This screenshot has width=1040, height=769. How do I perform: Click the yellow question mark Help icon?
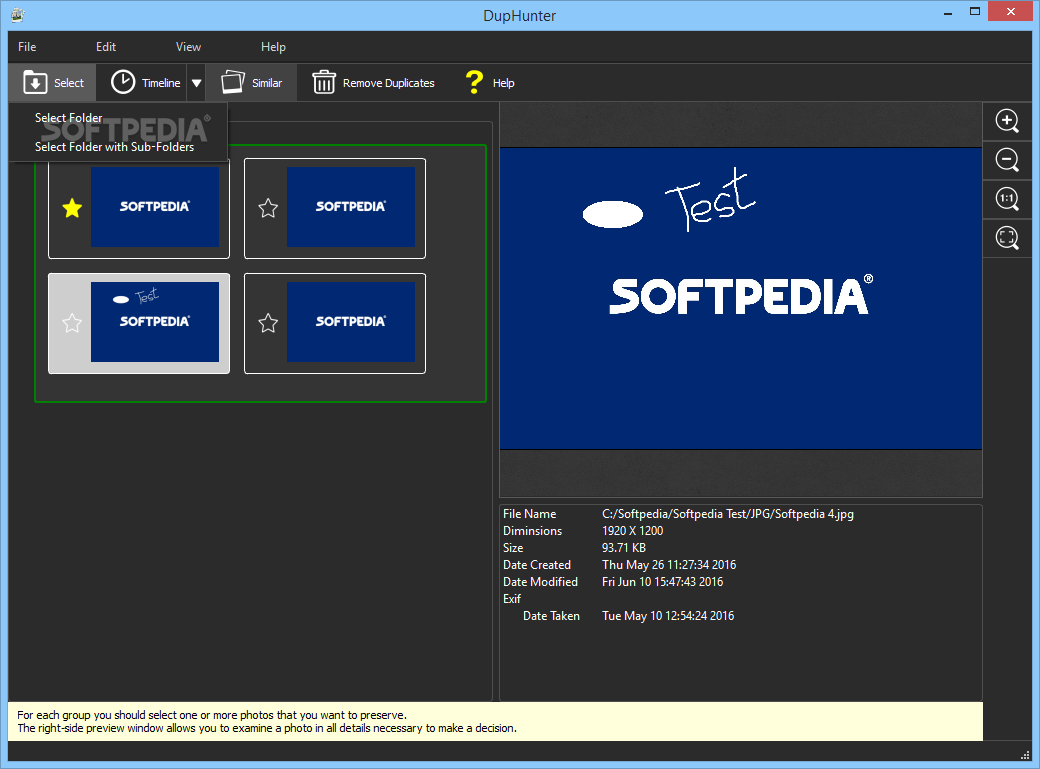(x=474, y=82)
